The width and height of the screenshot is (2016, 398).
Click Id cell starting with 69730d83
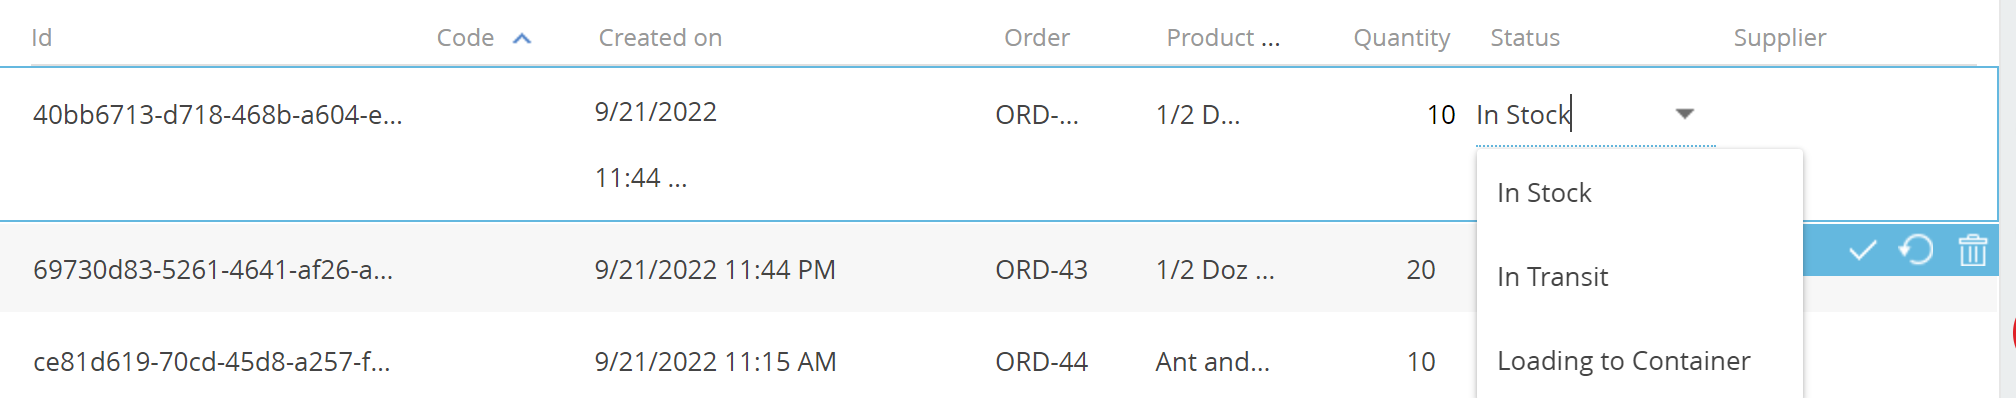[x=213, y=270]
